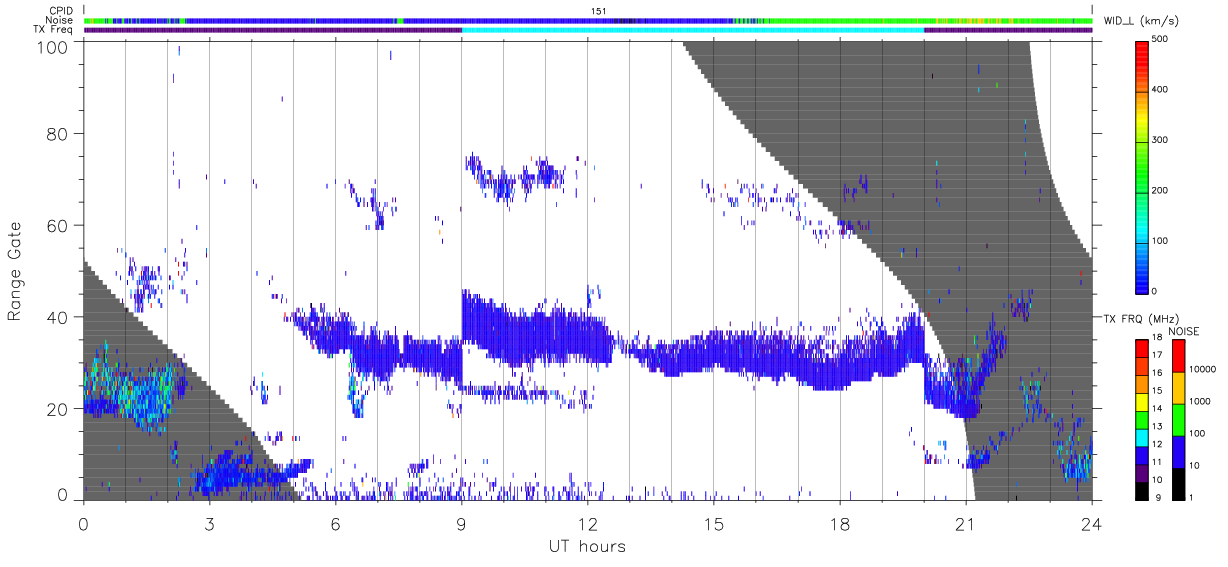The height and width of the screenshot is (567, 1228).
Task: Click the CPID label above the plot
Action: [x=62, y=10]
